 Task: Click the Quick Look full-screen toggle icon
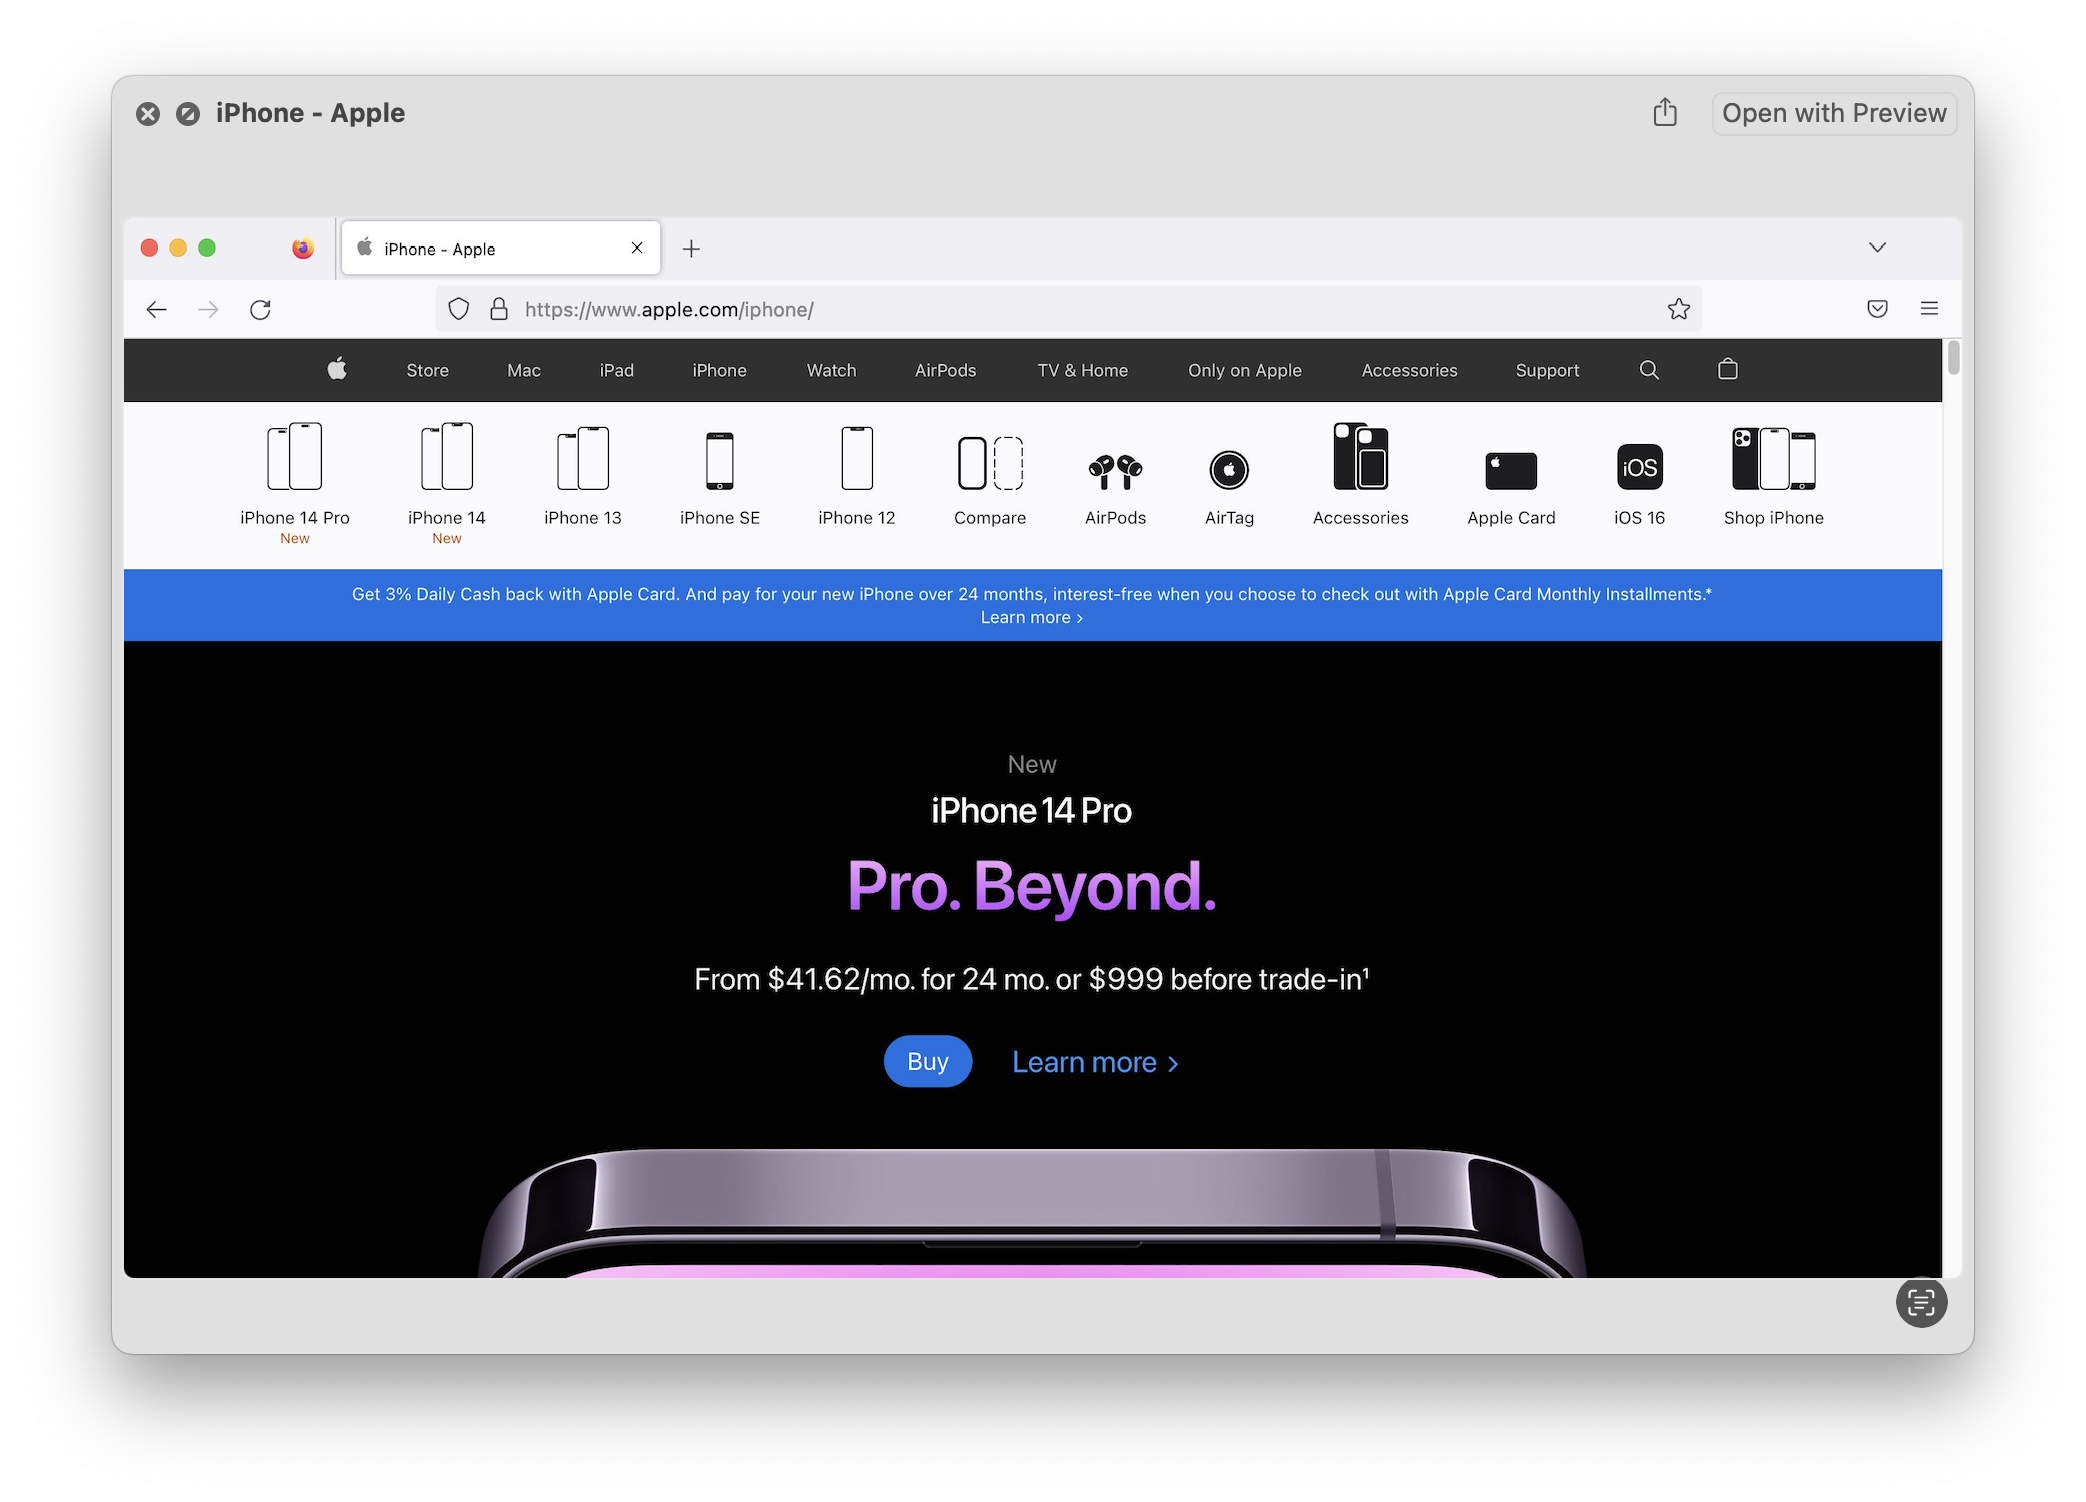(188, 114)
